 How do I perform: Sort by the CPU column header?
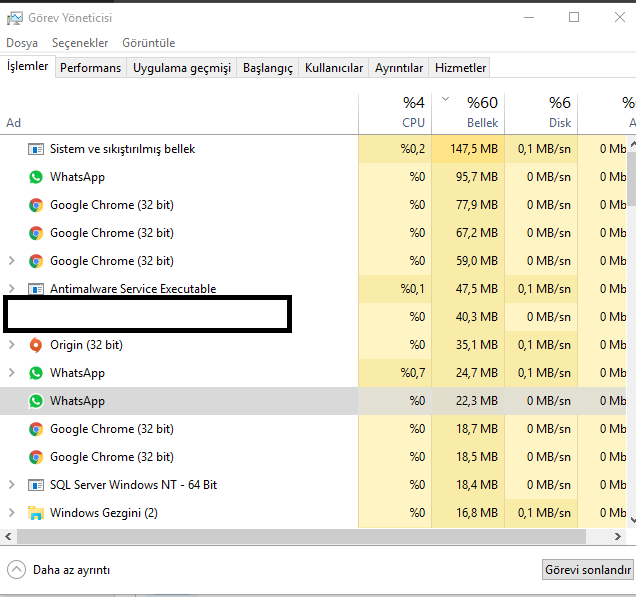pyautogui.click(x=413, y=112)
